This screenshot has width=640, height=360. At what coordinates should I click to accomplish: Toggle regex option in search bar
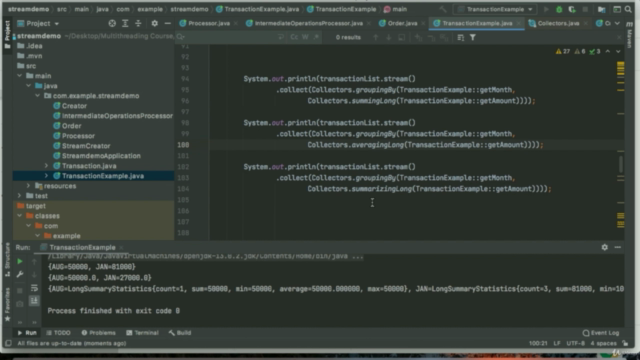pyautogui.click(x=316, y=37)
